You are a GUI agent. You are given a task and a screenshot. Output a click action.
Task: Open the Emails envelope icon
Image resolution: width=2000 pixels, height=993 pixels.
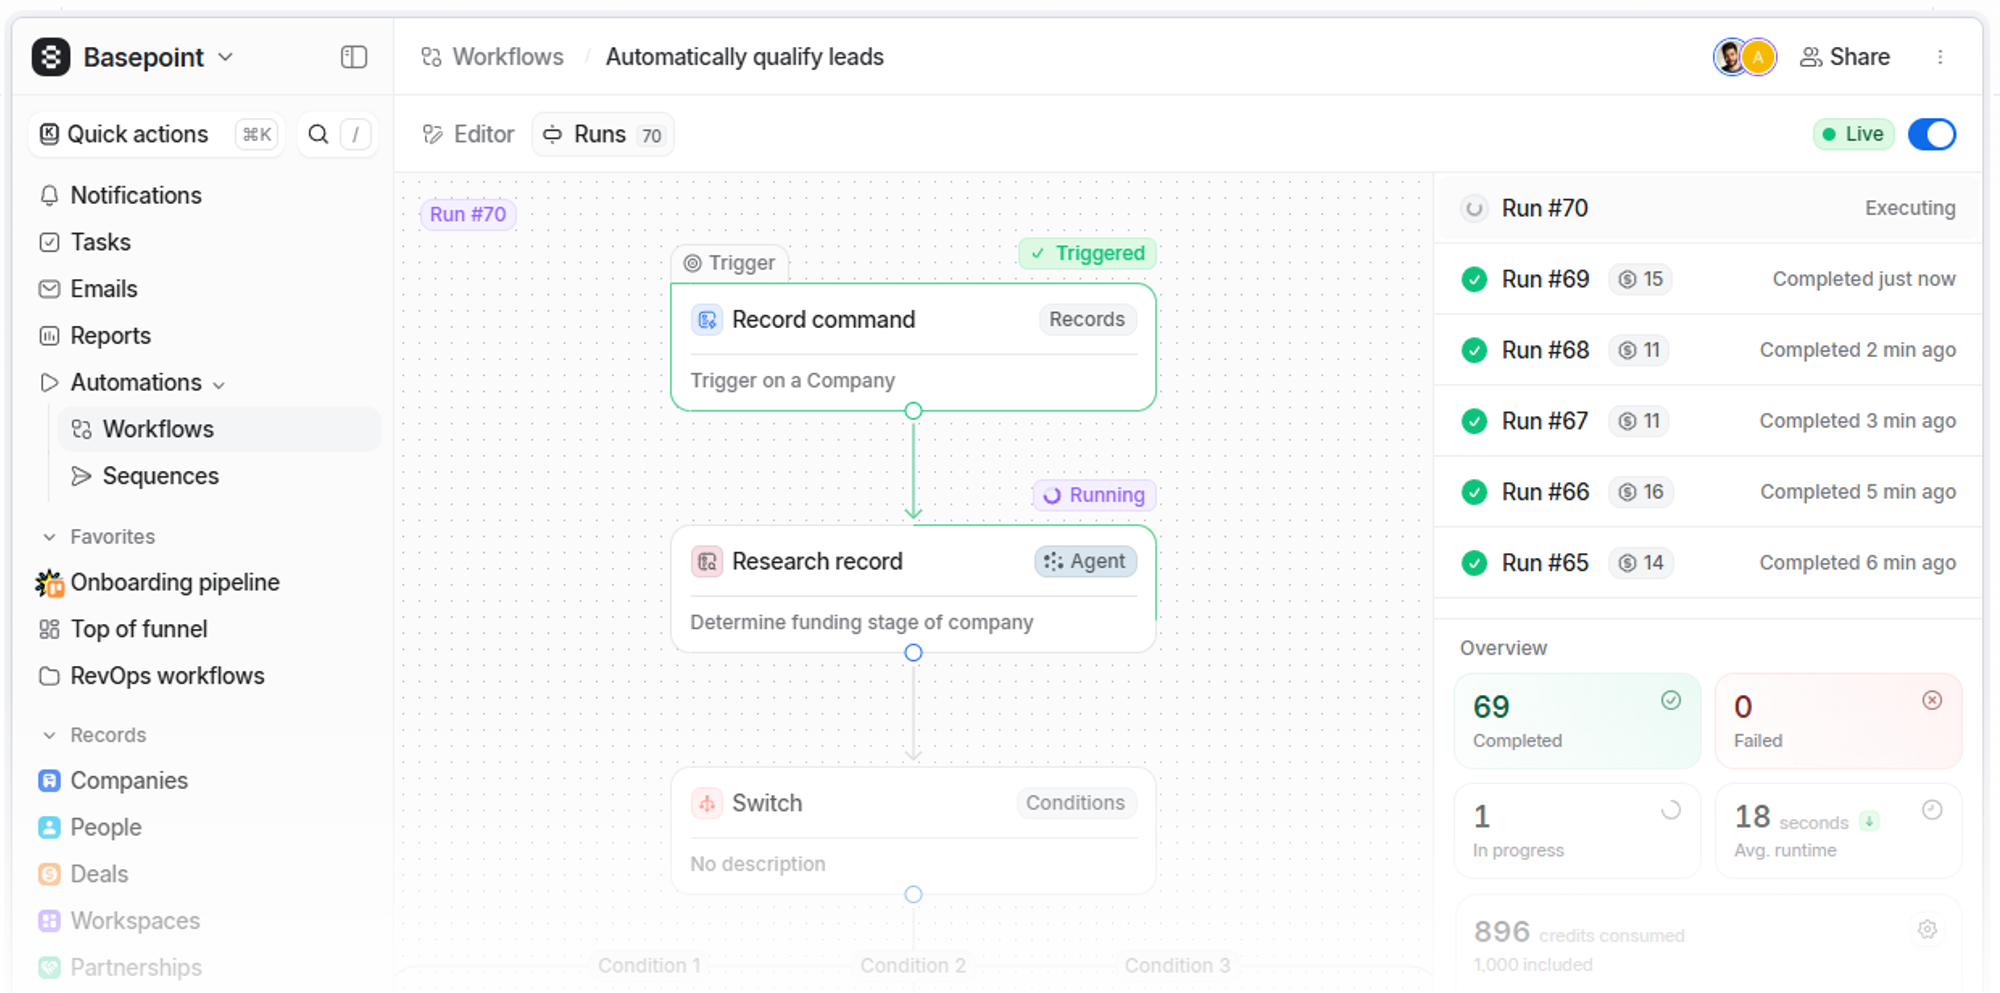tap(49, 289)
